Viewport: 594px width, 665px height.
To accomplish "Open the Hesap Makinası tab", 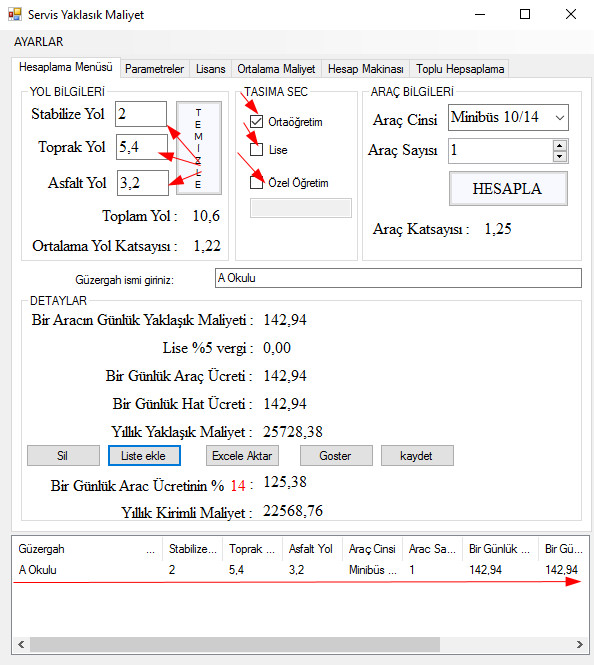I will pyautogui.click(x=365, y=69).
